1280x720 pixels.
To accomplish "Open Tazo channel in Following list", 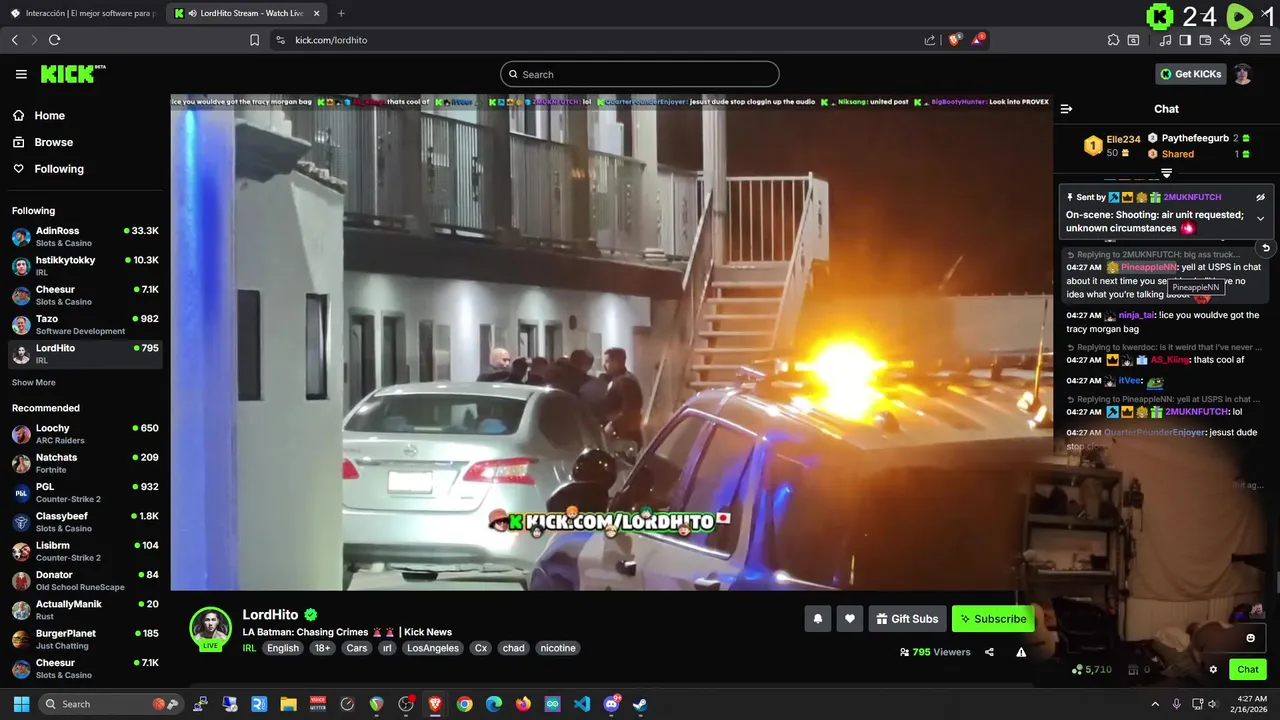I will pos(85,325).
